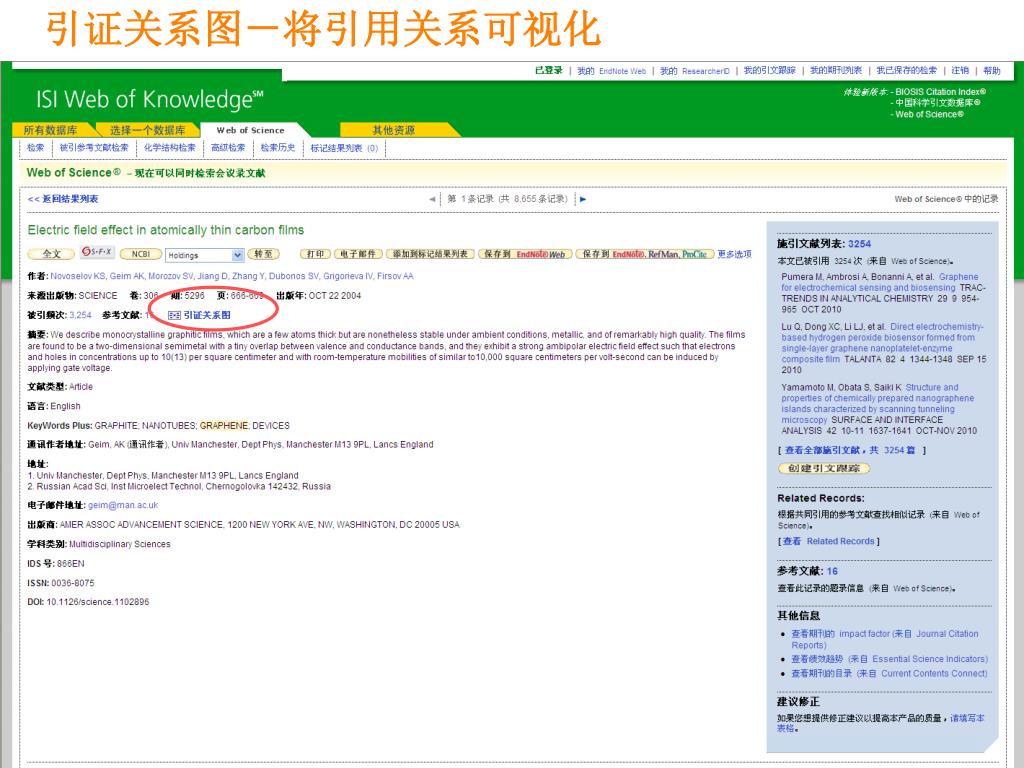Image resolution: width=1024 pixels, height=768 pixels.
Task: Open the Pumera citing article on graphene biosensing
Action: pyautogui.click(x=880, y=282)
